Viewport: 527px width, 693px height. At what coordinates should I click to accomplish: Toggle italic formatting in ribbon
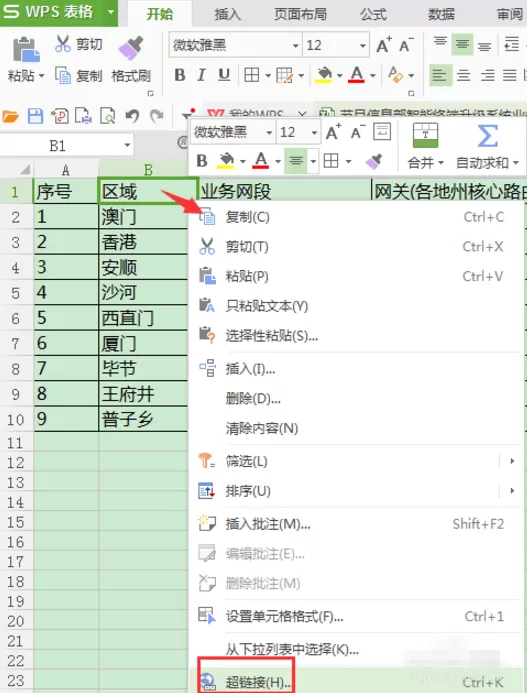pyautogui.click(x=202, y=75)
